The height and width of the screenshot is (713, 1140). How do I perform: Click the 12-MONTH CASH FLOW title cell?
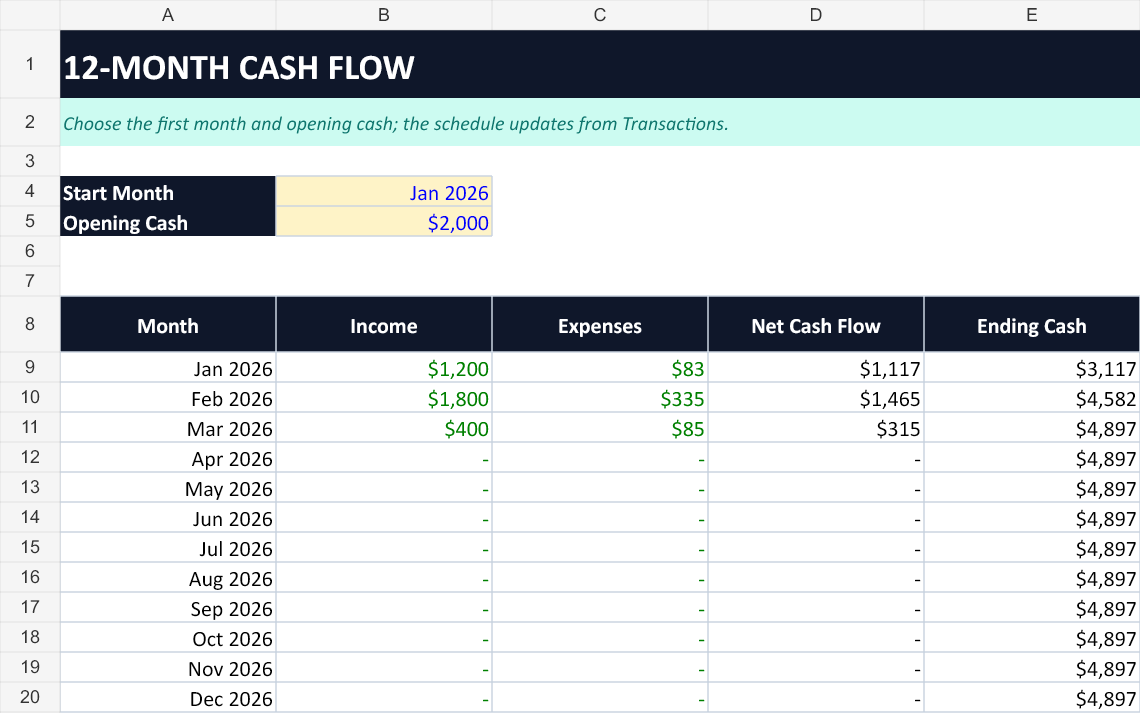coord(600,65)
